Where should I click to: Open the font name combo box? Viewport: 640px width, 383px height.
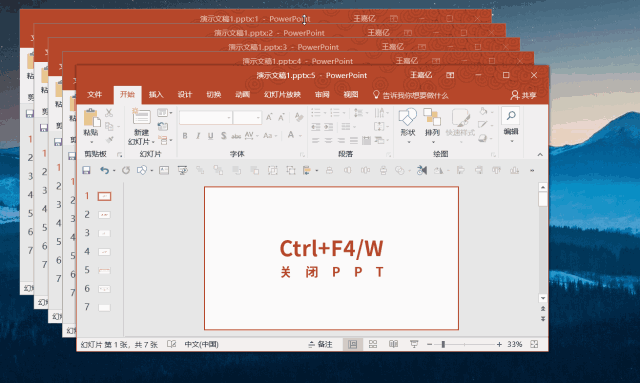click(x=206, y=118)
